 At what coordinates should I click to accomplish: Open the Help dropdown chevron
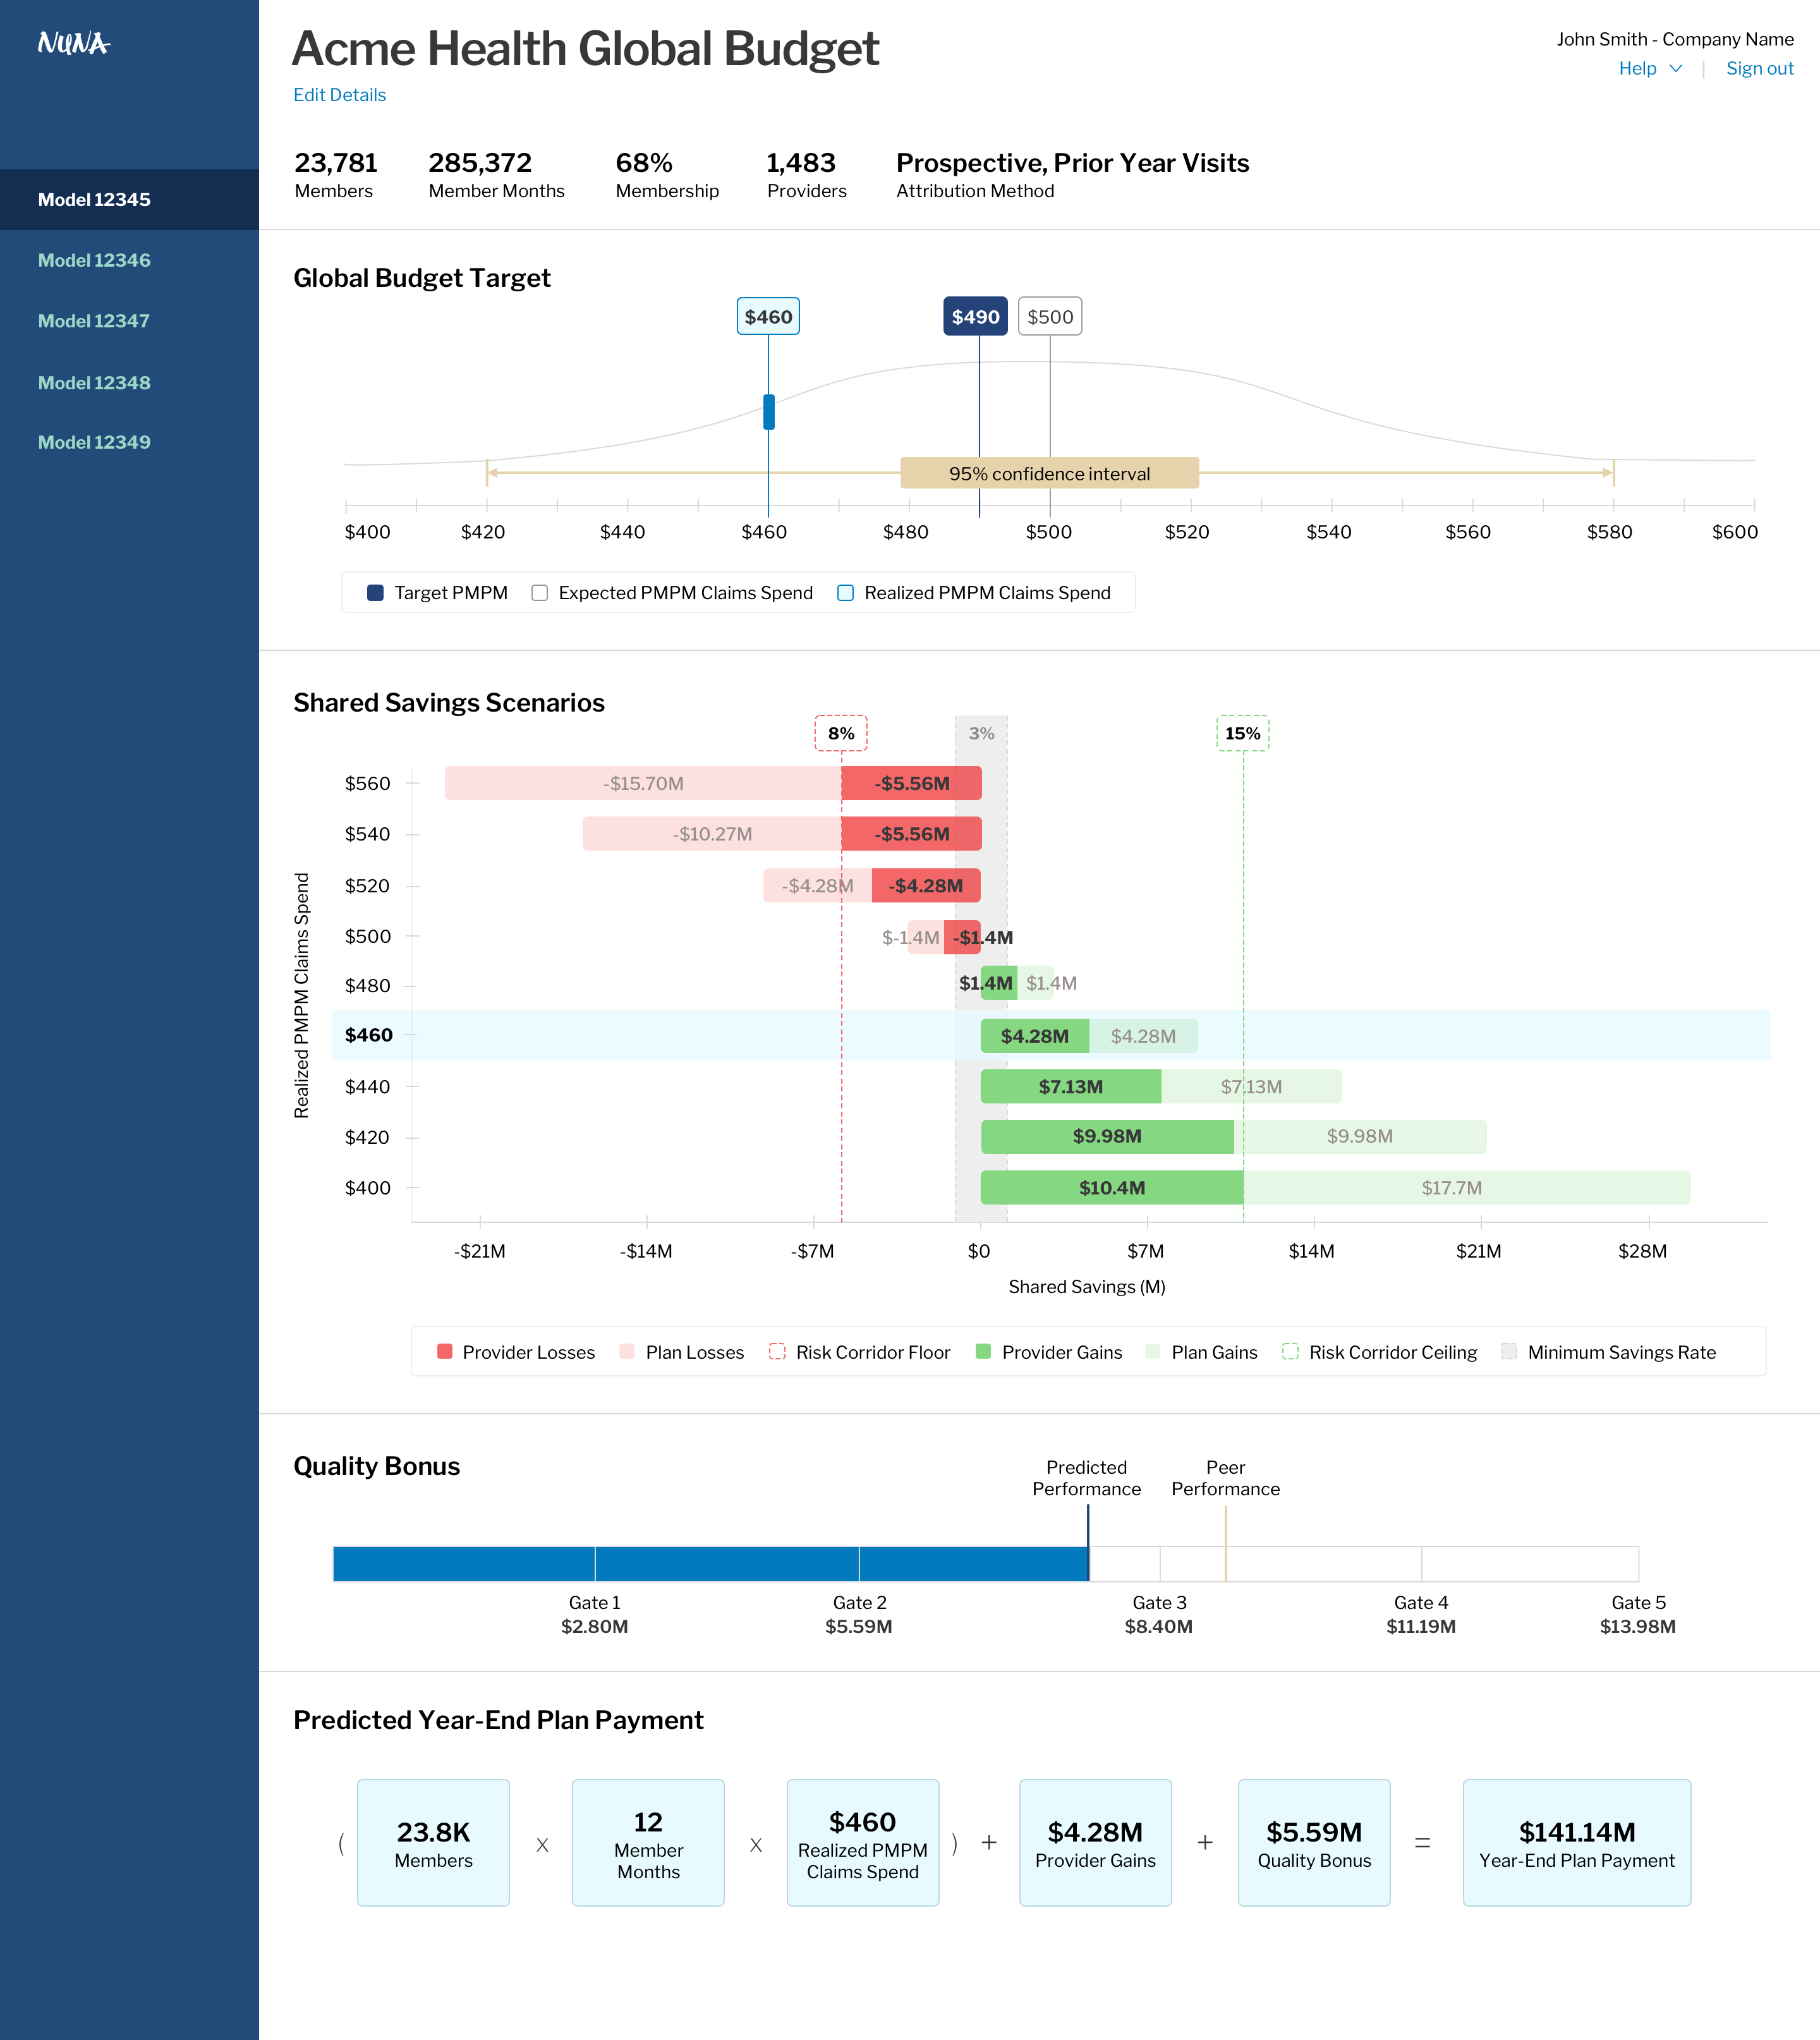click(x=1676, y=68)
